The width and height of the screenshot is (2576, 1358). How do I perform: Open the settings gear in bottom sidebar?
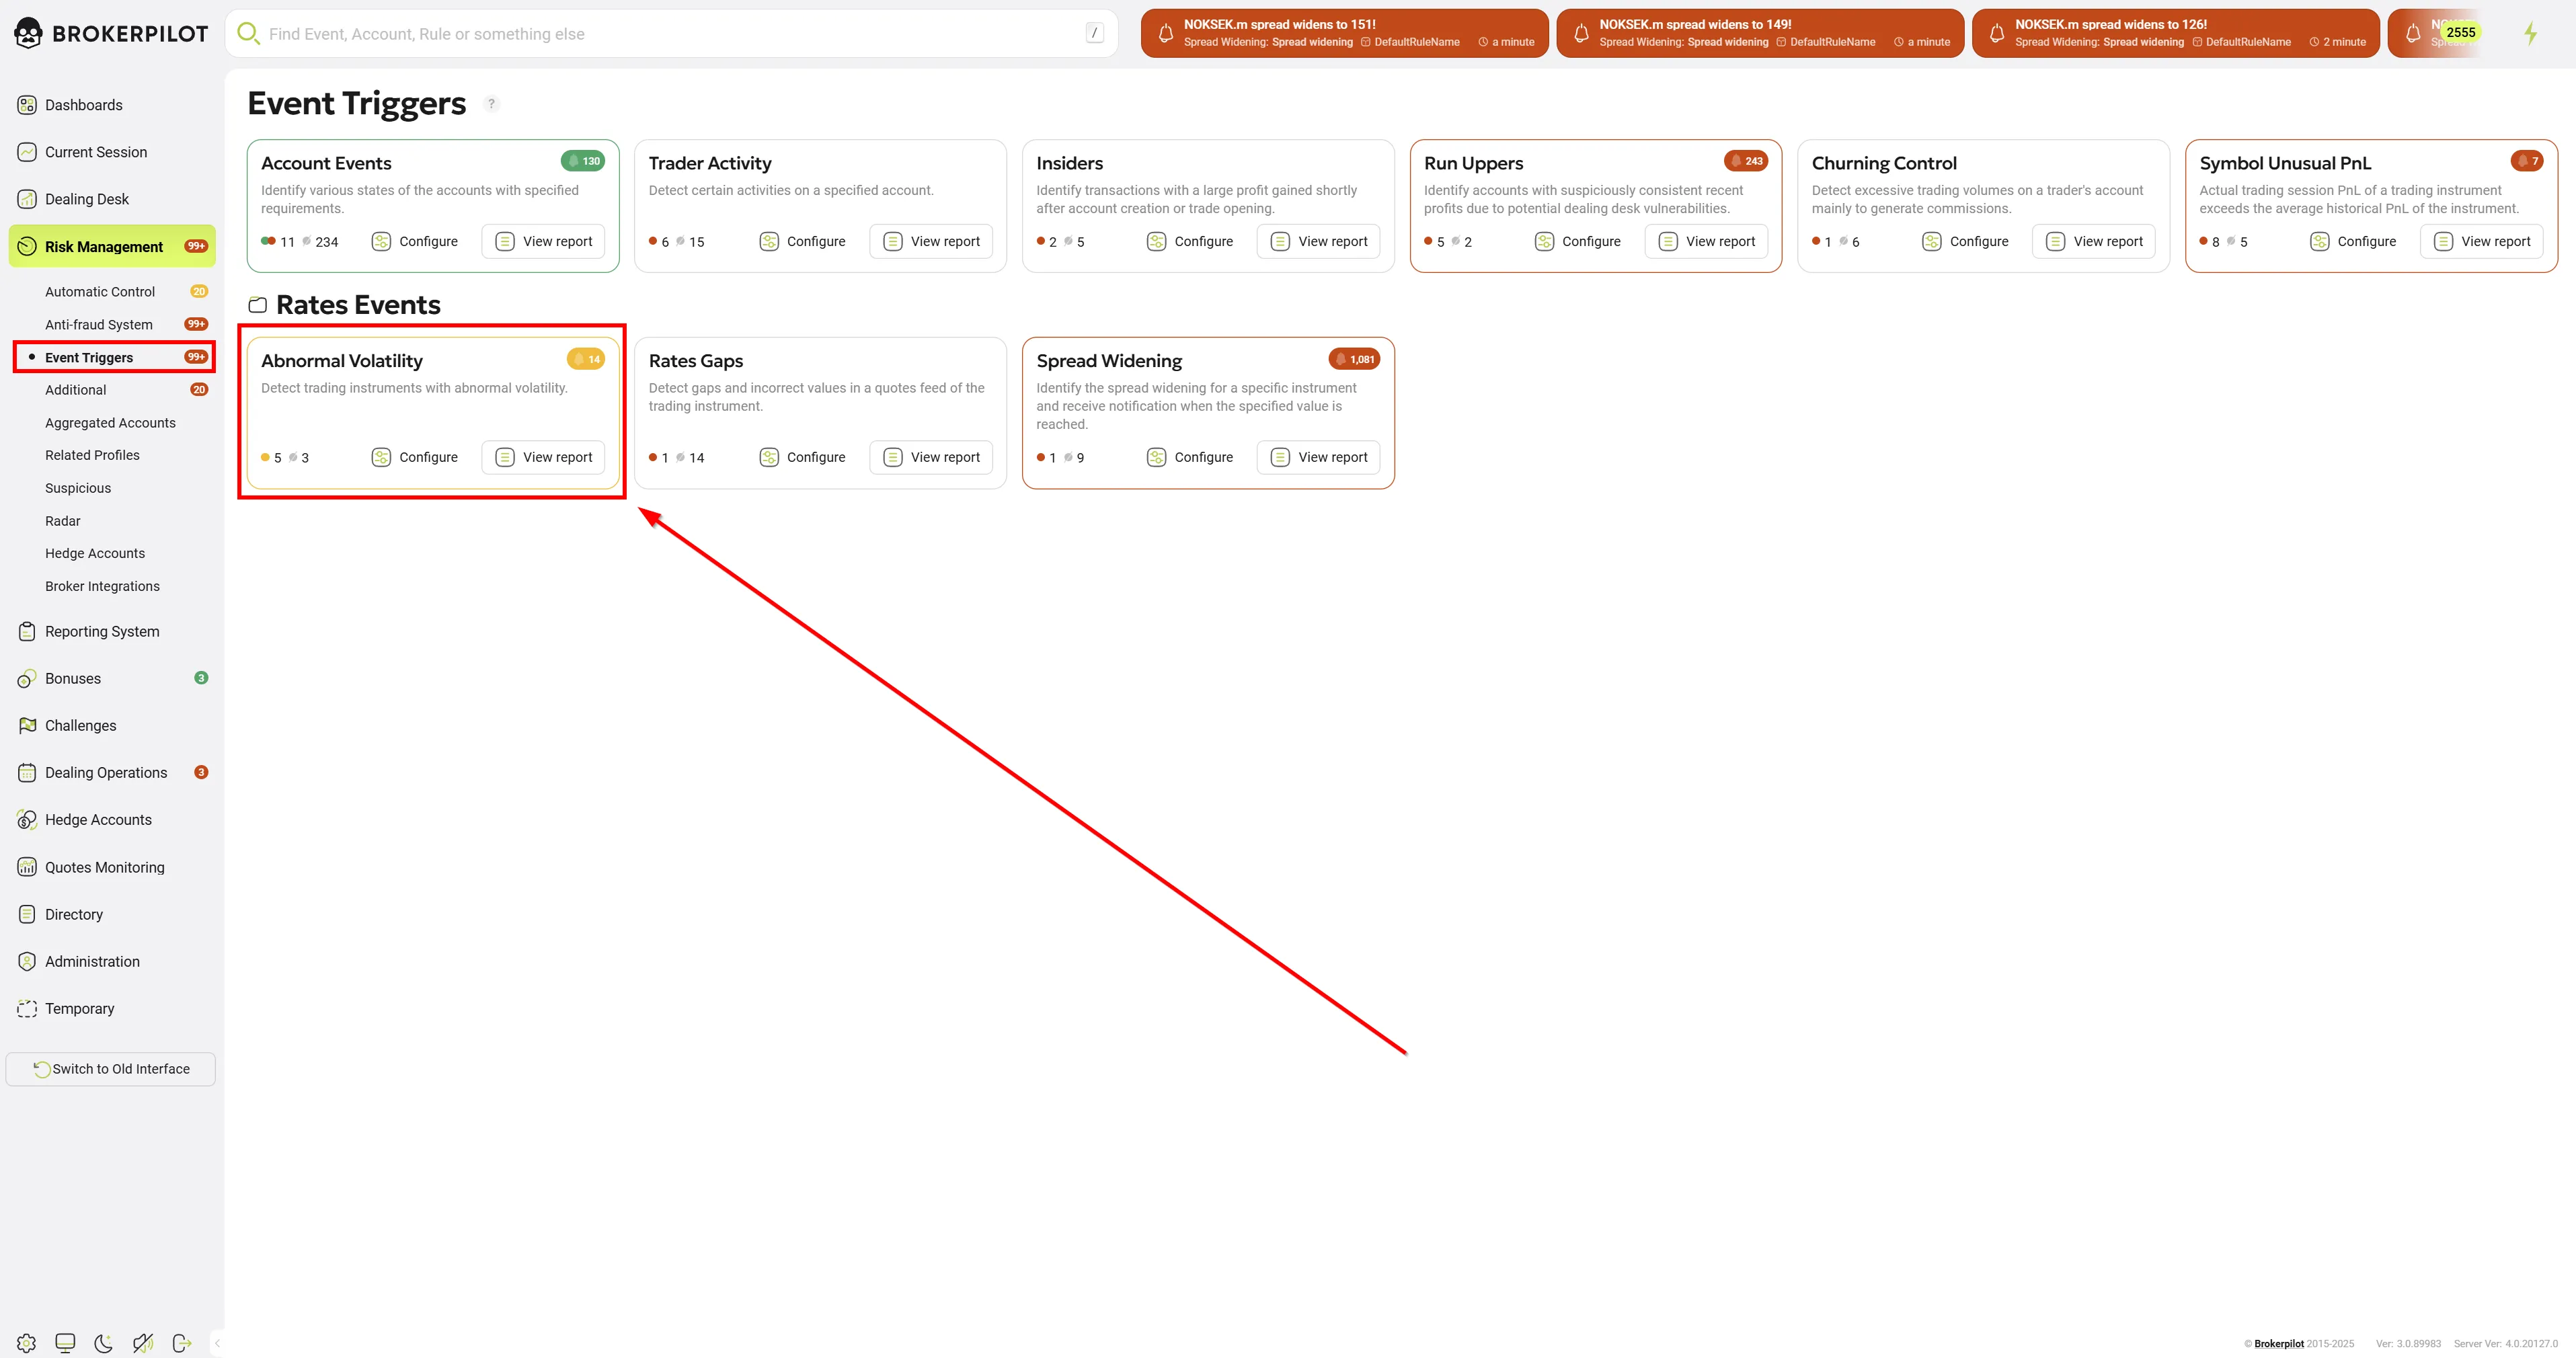coord(27,1343)
